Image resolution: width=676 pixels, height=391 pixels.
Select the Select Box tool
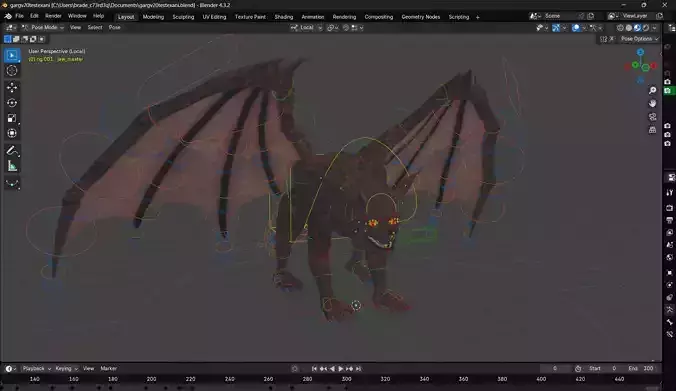[x=12, y=56]
